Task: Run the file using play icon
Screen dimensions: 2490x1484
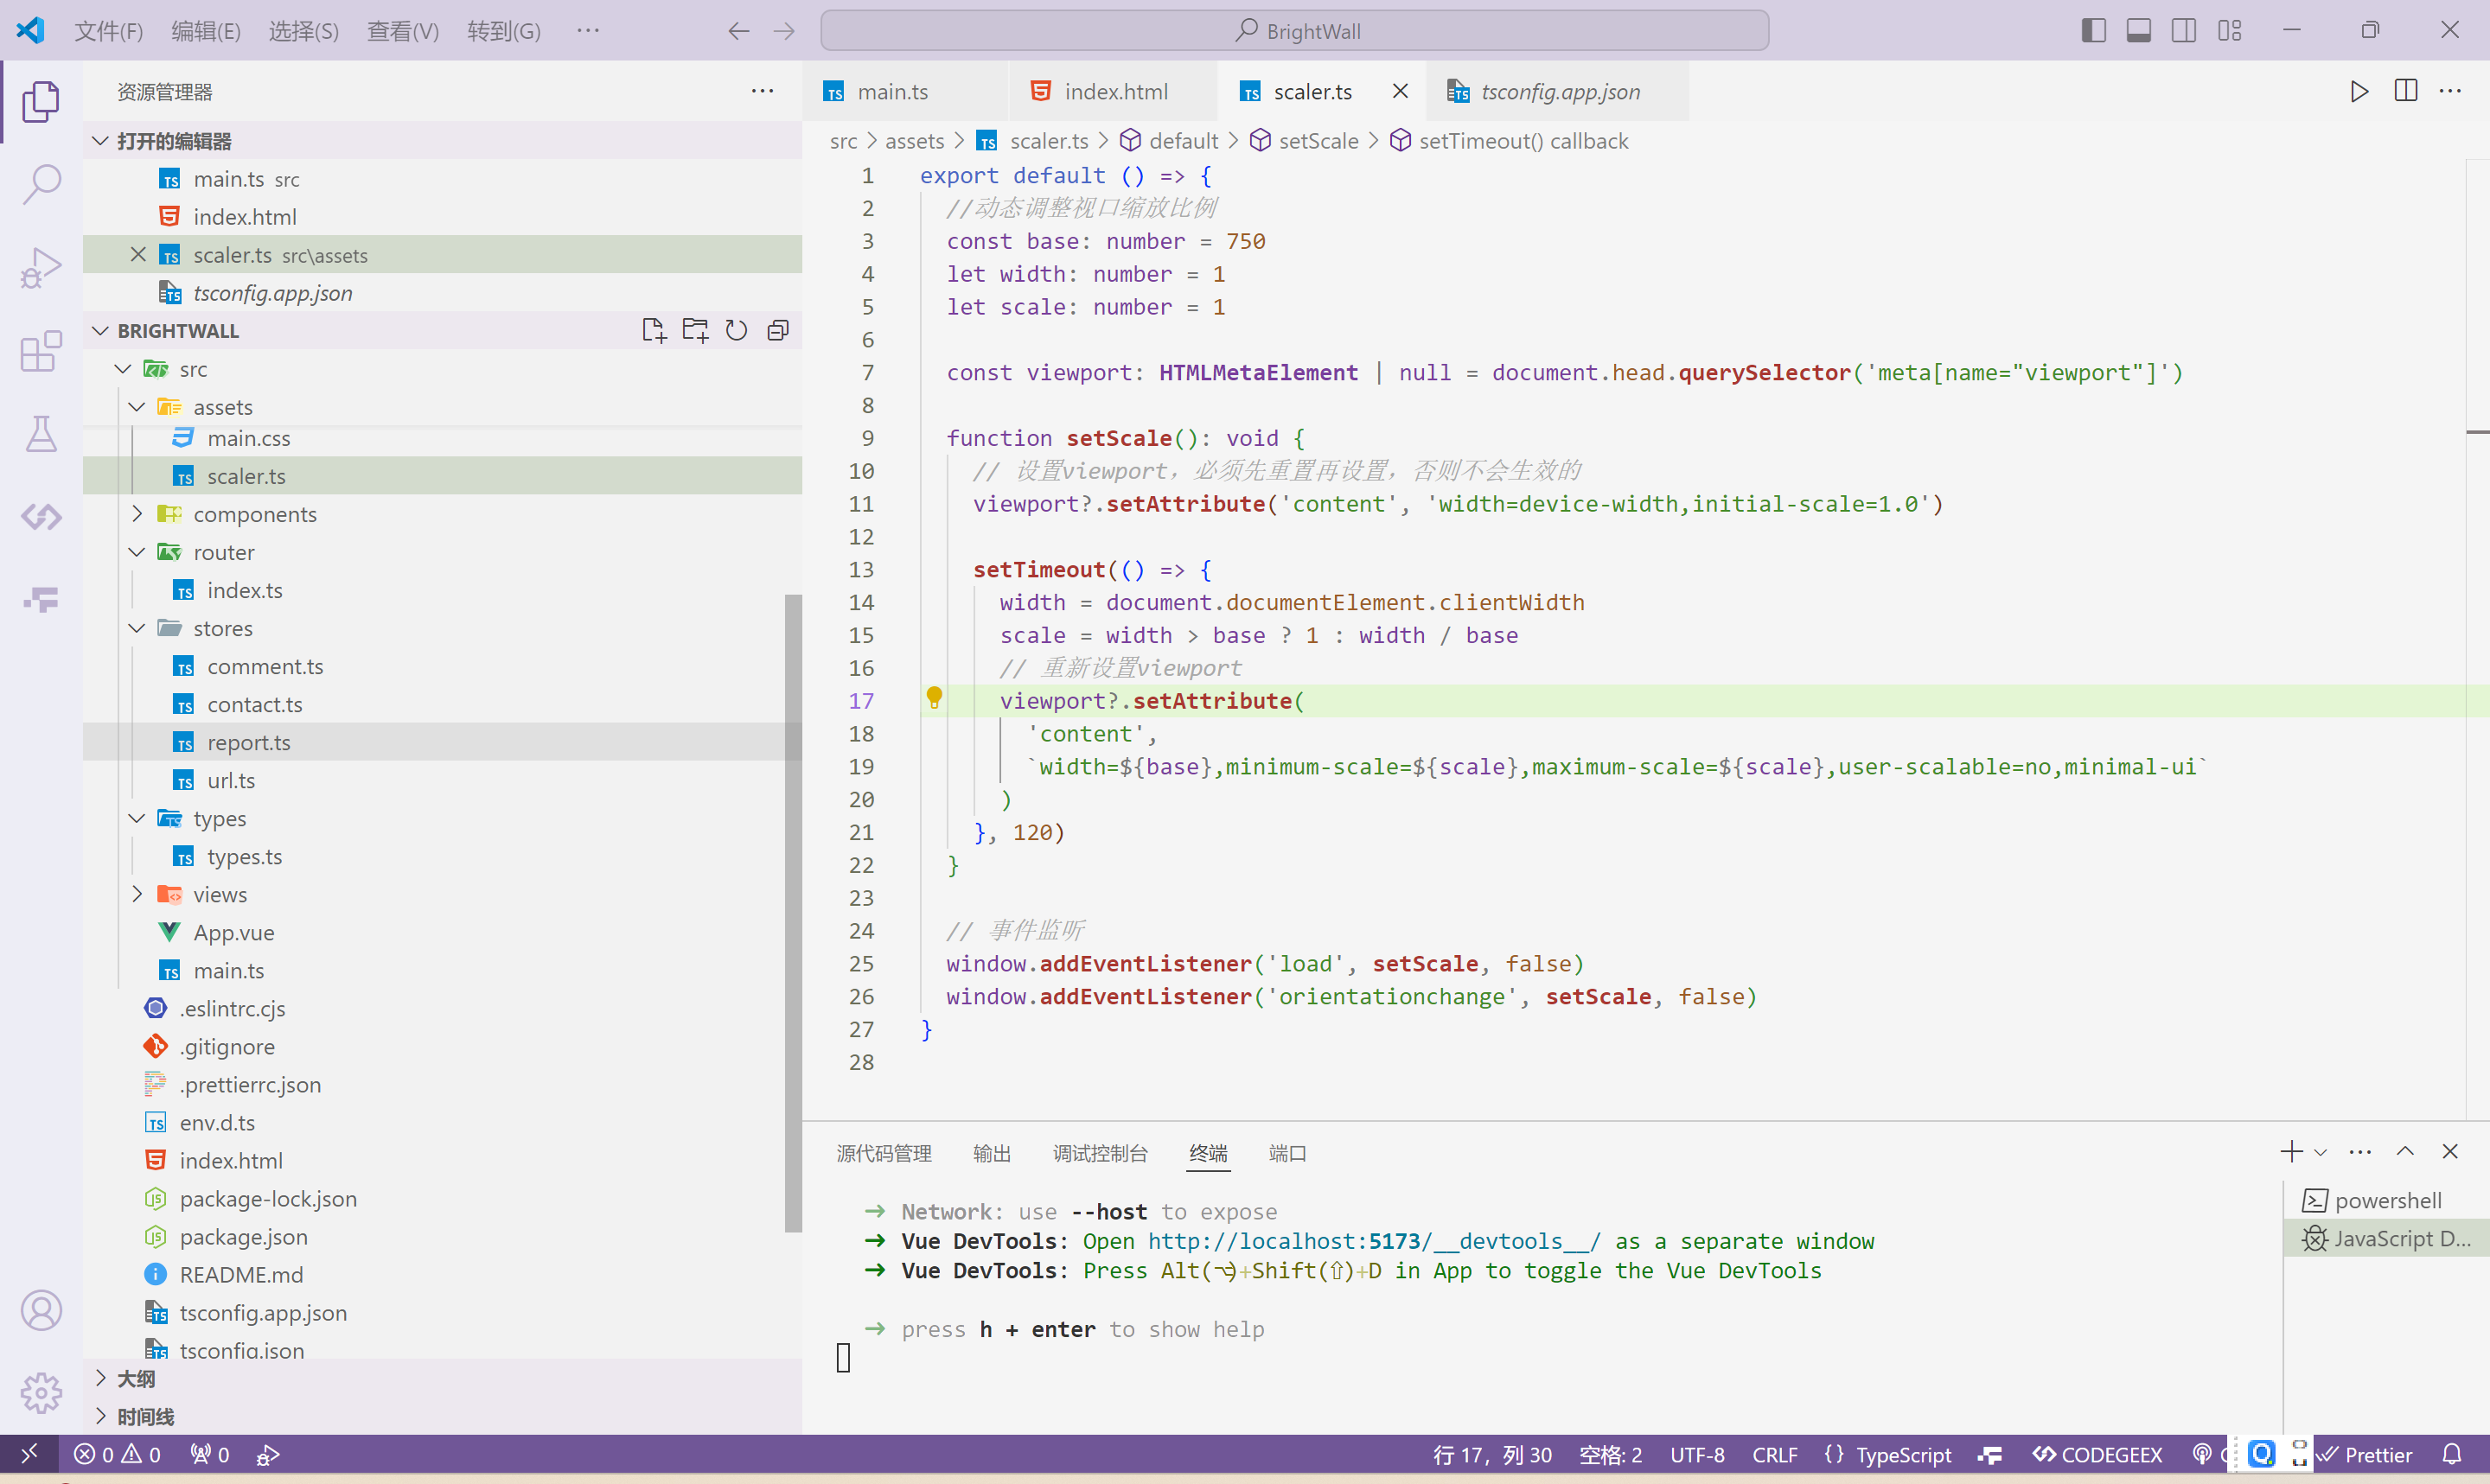Action: (x=2359, y=92)
